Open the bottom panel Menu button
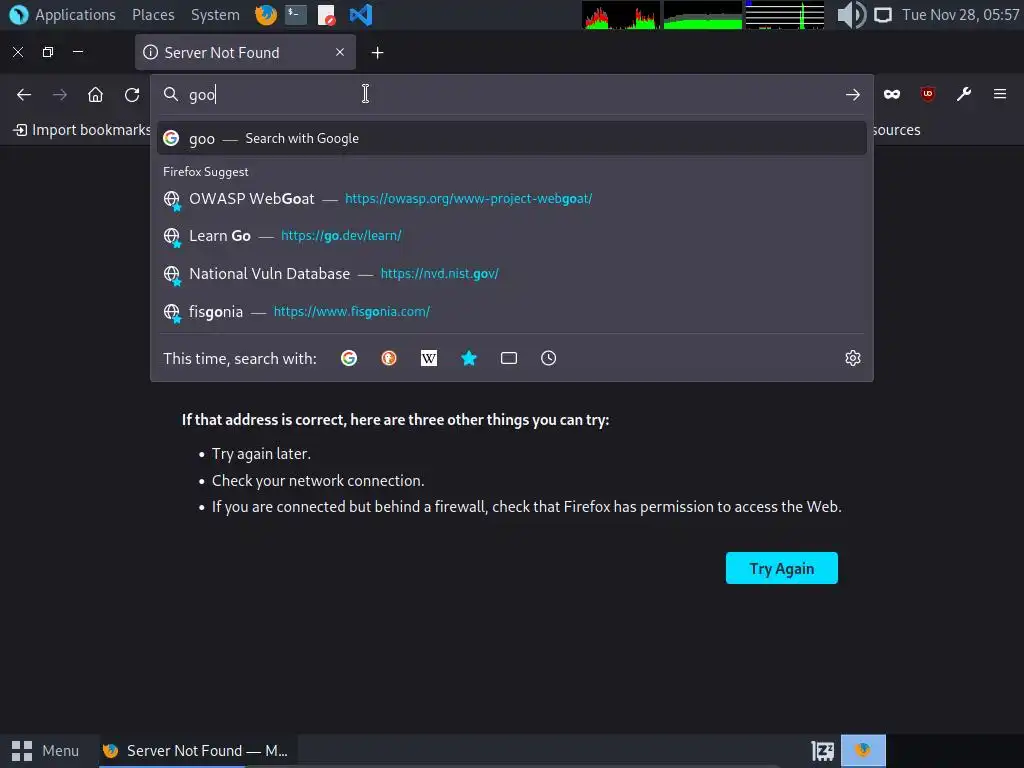The height and width of the screenshot is (768, 1024). pos(45,751)
